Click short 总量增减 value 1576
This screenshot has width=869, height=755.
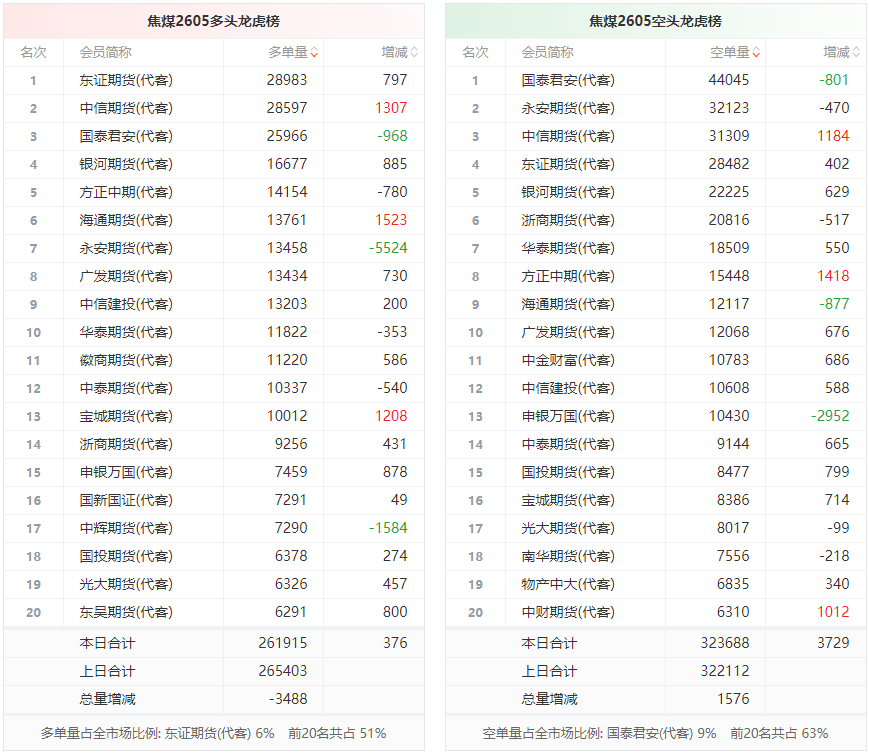(x=733, y=699)
